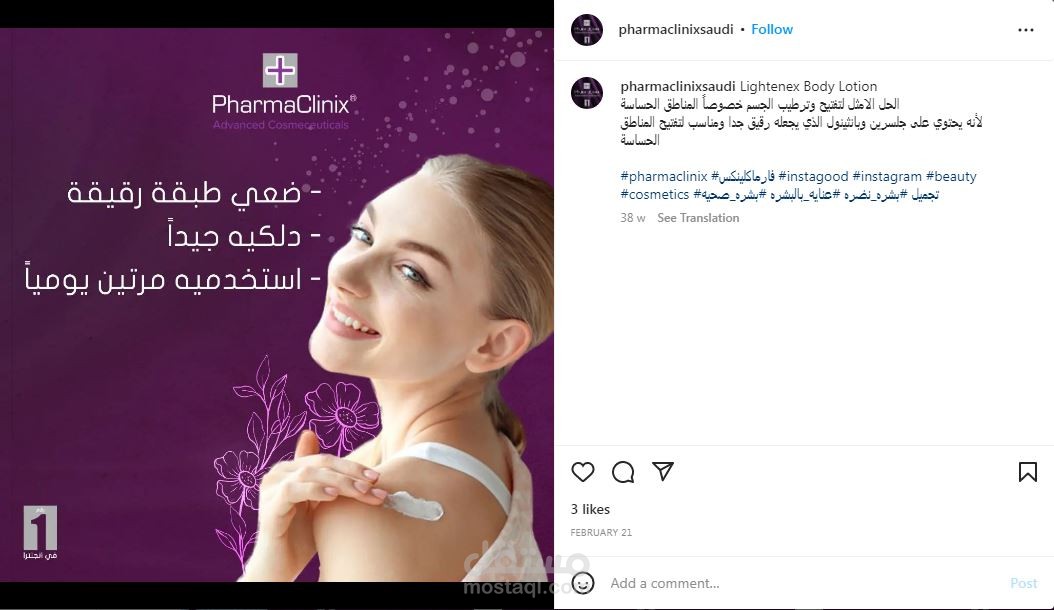Open the #pharmaclinix hashtag
This screenshot has height=610, width=1054.
point(664,176)
